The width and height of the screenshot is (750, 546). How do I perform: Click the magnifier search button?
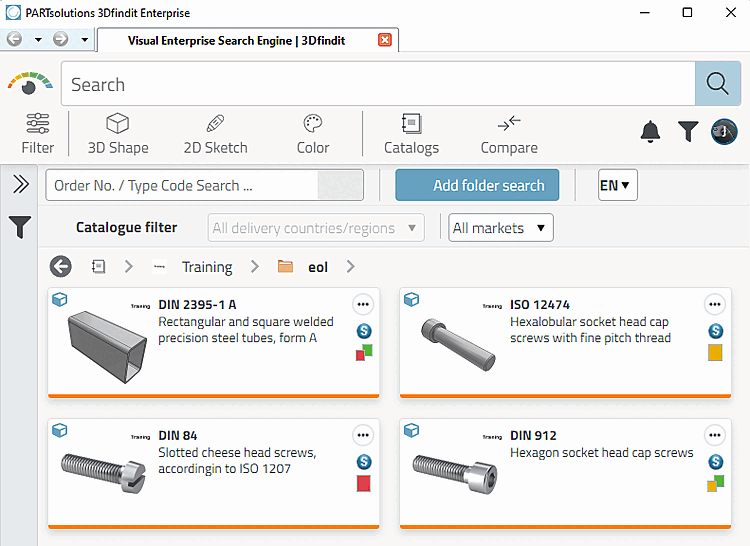(717, 84)
